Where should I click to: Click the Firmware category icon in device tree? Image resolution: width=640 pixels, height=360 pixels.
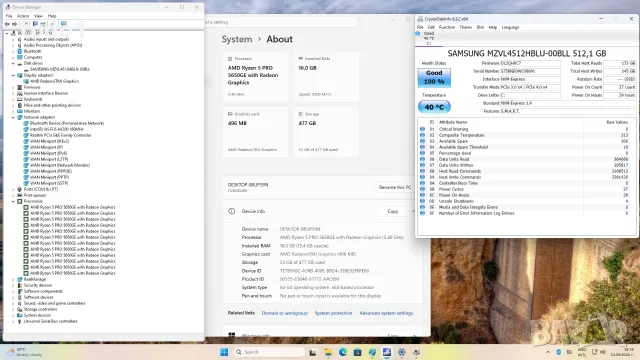coord(20,87)
